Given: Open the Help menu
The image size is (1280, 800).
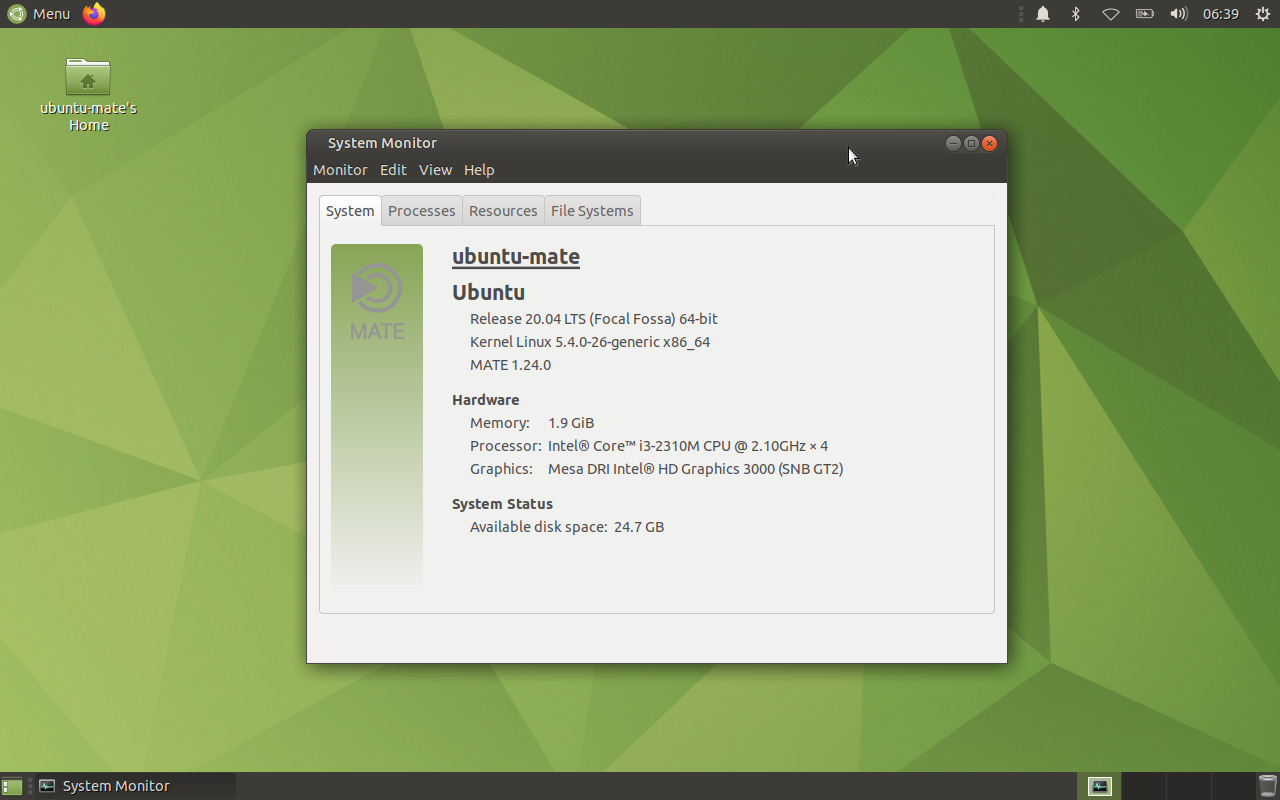Looking at the screenshot, I should coord(479,170).
